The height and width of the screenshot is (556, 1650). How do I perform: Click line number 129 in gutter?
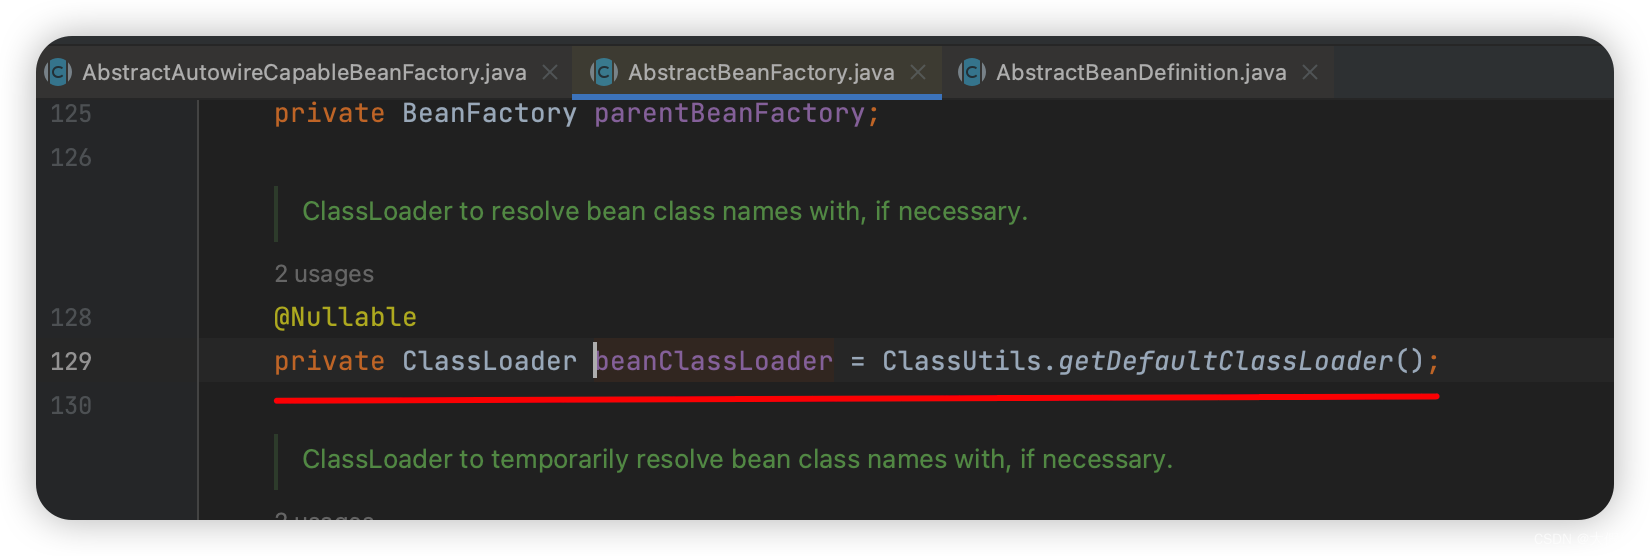(71, 361)
